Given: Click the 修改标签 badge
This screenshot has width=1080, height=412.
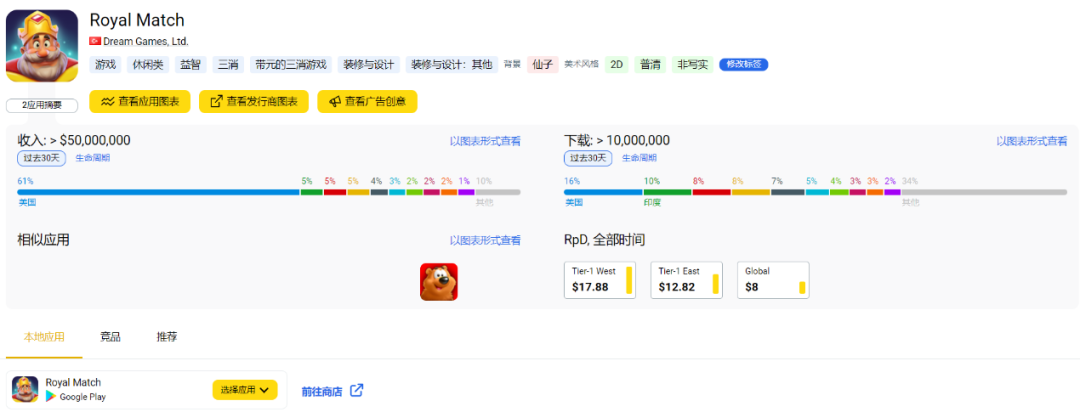Looking at the screenshot, I should [x=744, y=65].
